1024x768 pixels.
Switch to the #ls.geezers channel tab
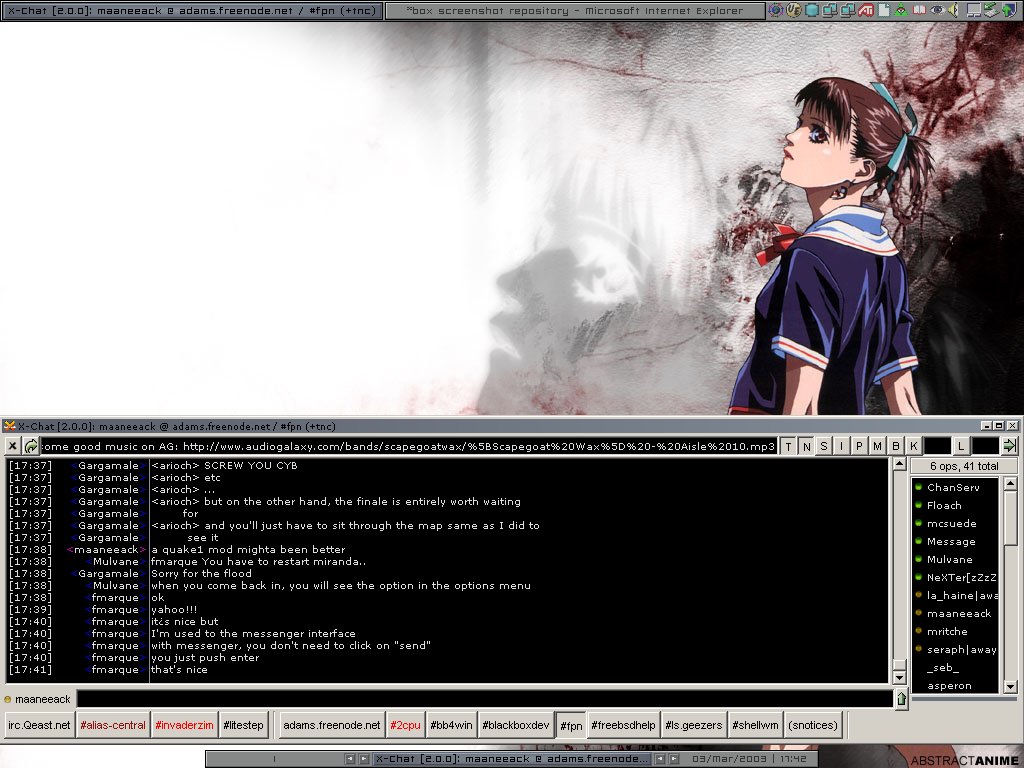point(694,725)
